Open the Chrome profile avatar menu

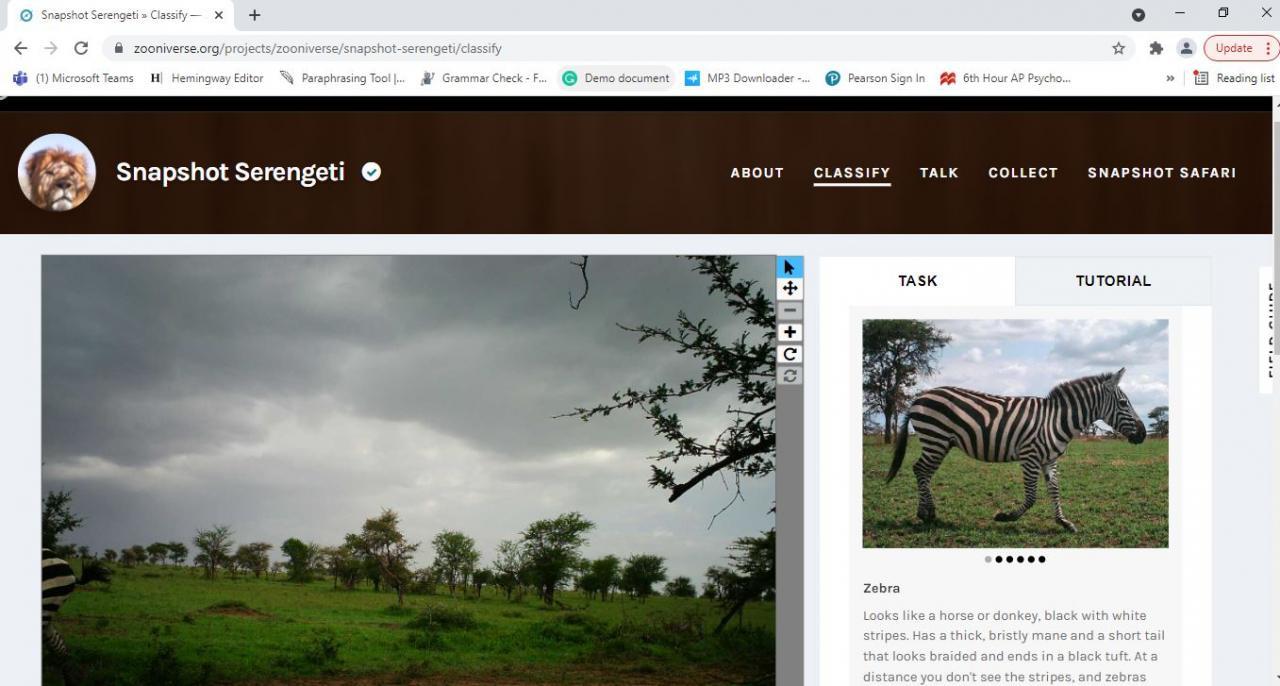click(1186, 48)
